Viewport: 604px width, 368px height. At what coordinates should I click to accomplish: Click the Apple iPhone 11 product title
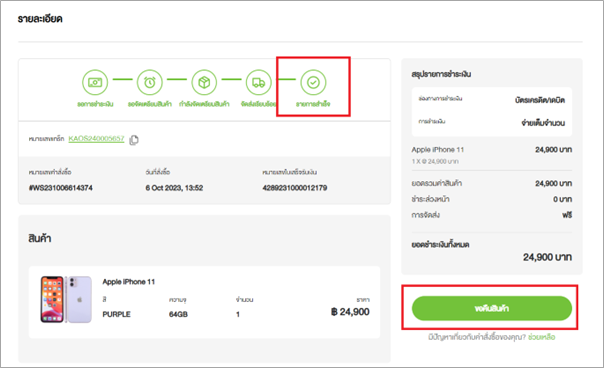click(x=129, y=282)
